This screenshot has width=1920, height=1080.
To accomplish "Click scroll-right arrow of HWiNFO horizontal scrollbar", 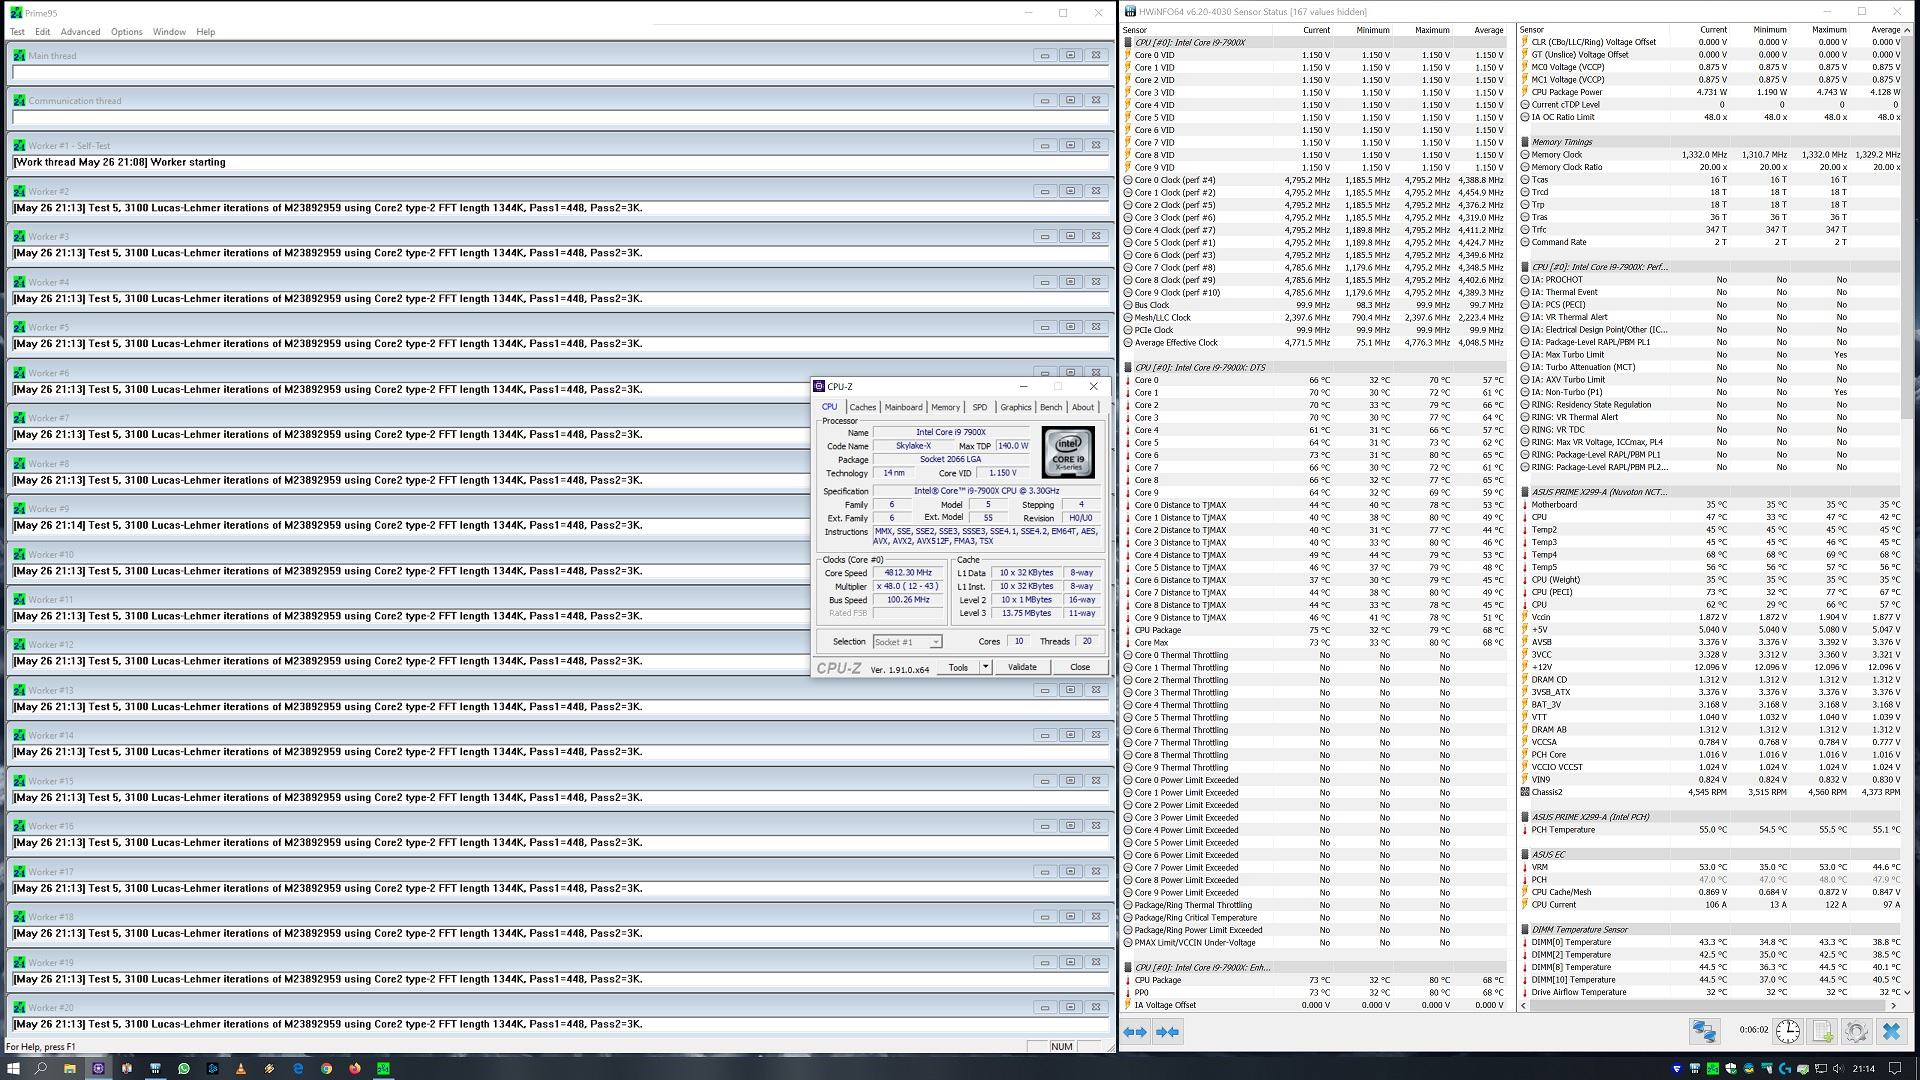I will [1893, 1005].
